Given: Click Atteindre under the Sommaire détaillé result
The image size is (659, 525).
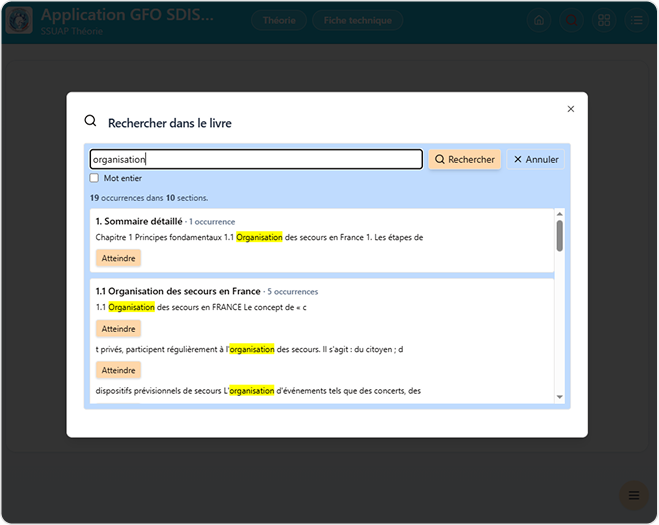Looking at the screenshot, I should coord(119,258).
